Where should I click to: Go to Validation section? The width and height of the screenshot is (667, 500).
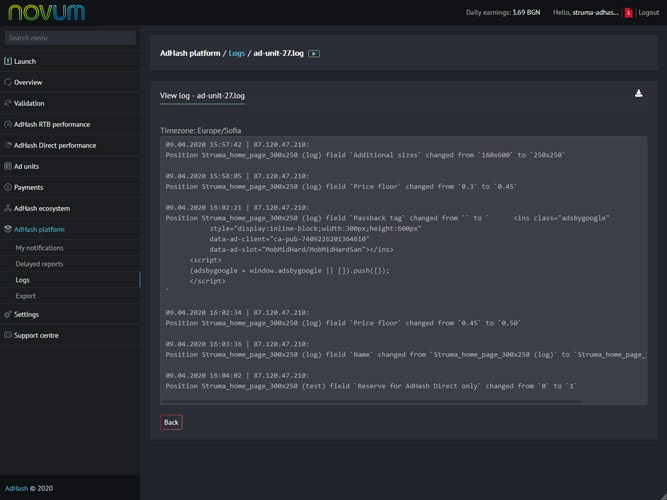[x=70, y=103]
